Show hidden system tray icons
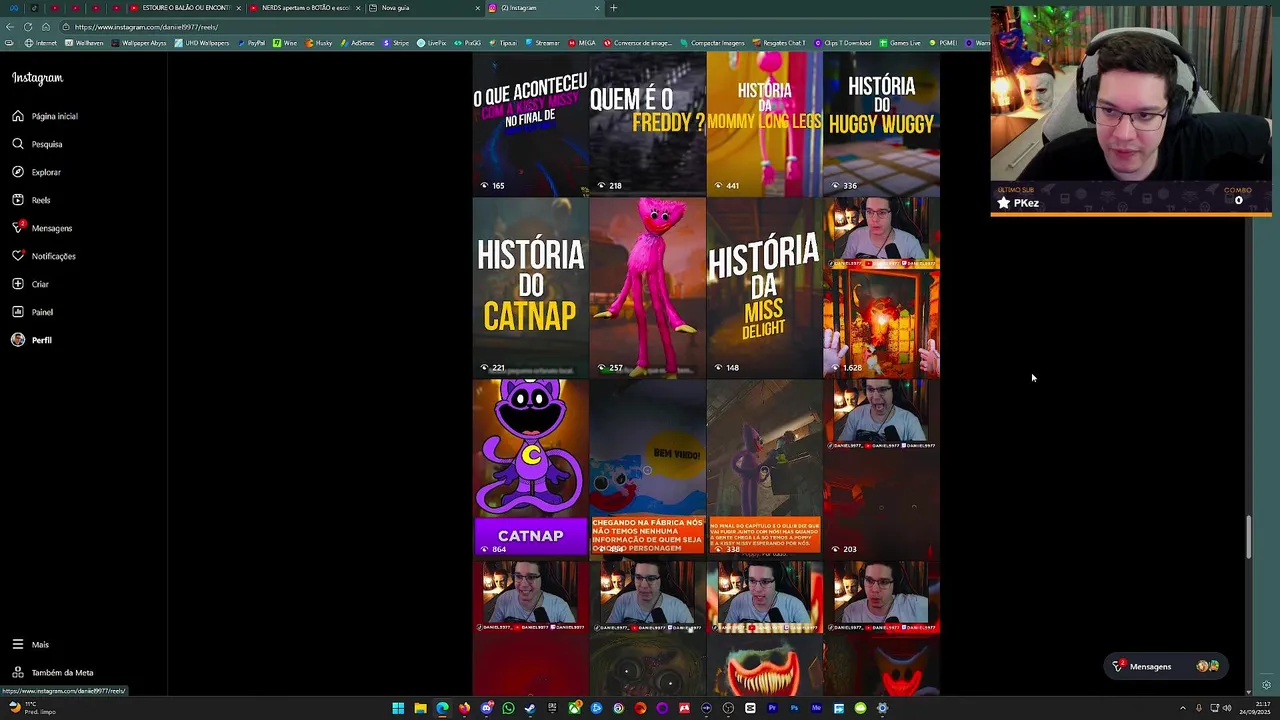 click(1182, 708)
